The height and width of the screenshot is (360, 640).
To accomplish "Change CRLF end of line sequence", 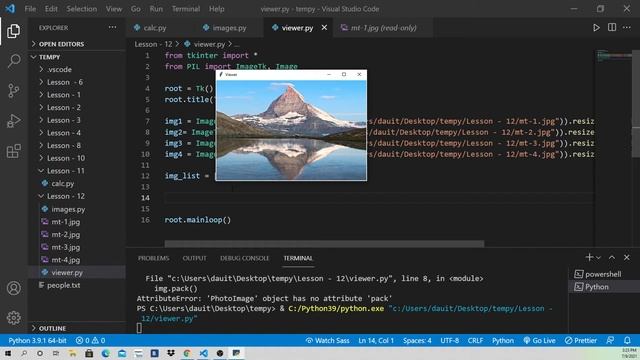I will click(475, 340).
